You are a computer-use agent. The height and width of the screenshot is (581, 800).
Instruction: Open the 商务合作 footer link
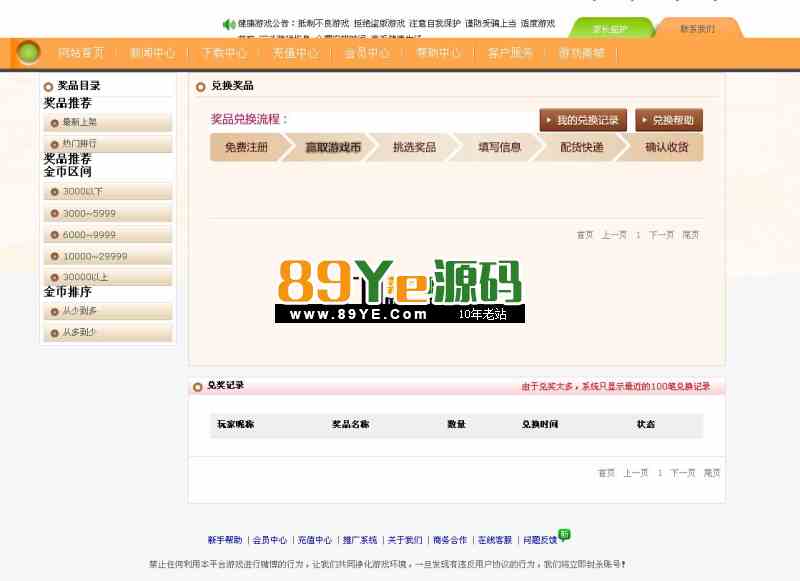click(x=450, y=540)
